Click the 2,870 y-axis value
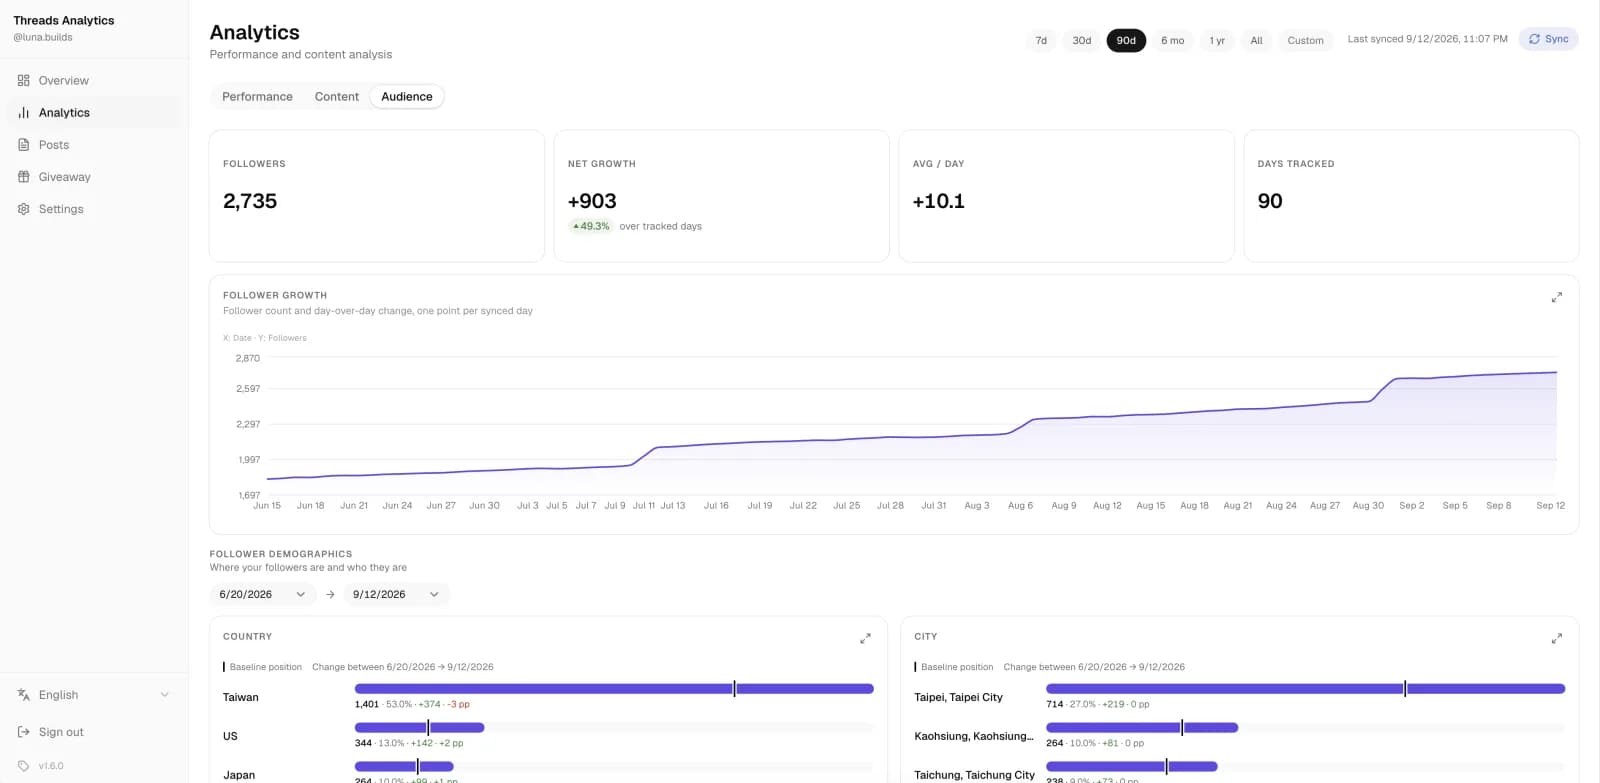Screen dimensions: 1600x783 [x=247, y=358]
